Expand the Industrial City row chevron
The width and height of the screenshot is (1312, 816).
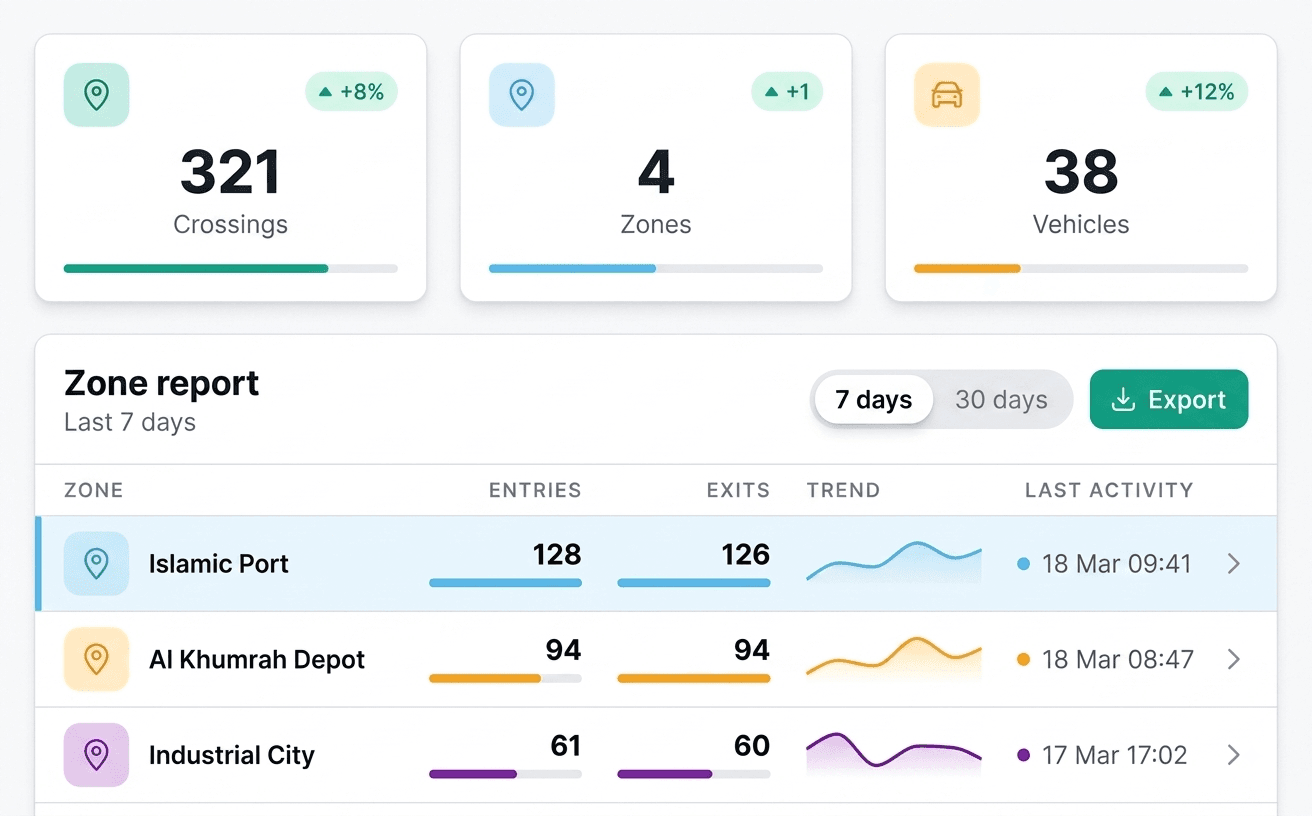point(1234,755)
